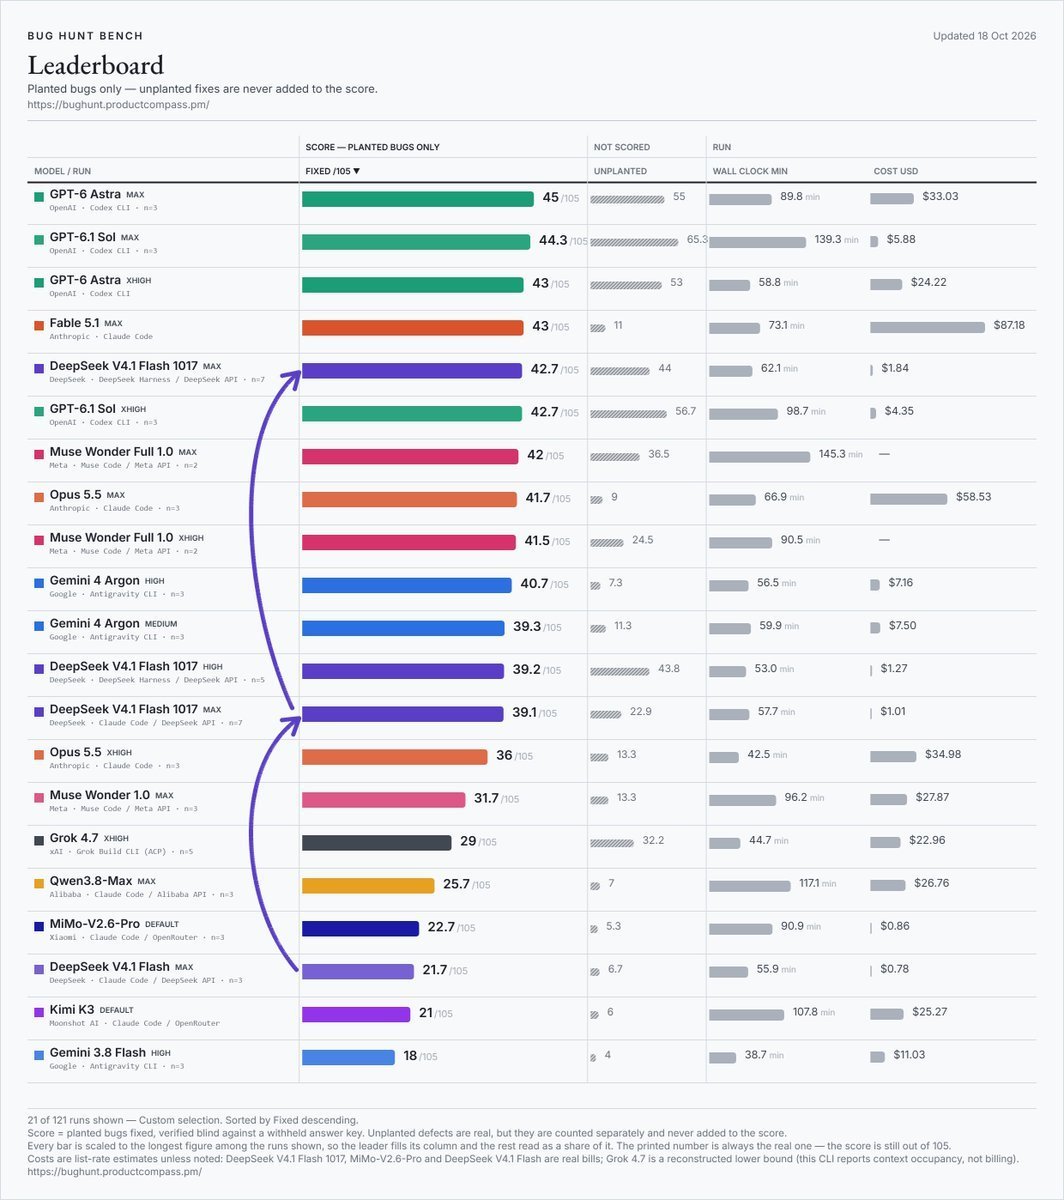Sort by the FIXED /105 column arrow
This screenshot has width=1064, height=1200.
(x=356, y=171)
